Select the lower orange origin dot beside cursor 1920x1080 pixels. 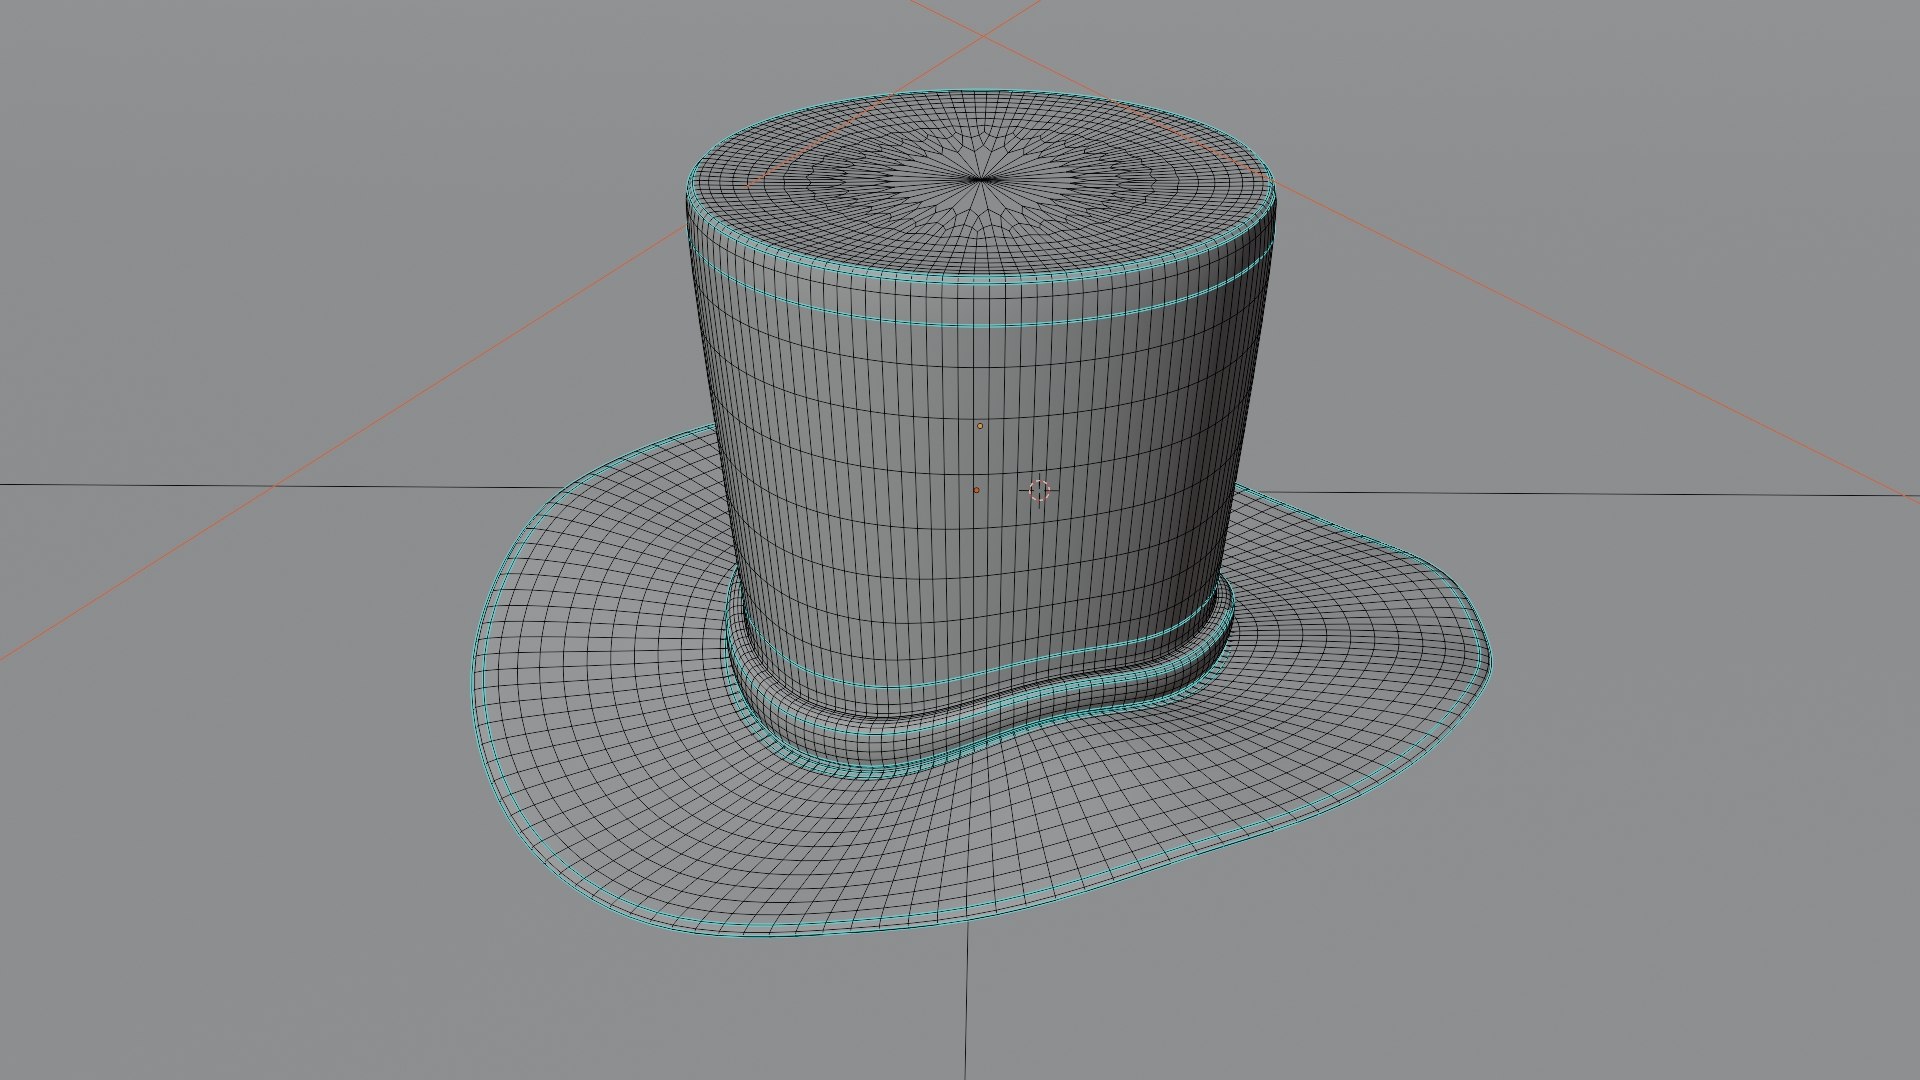click(x=976, y=490)
